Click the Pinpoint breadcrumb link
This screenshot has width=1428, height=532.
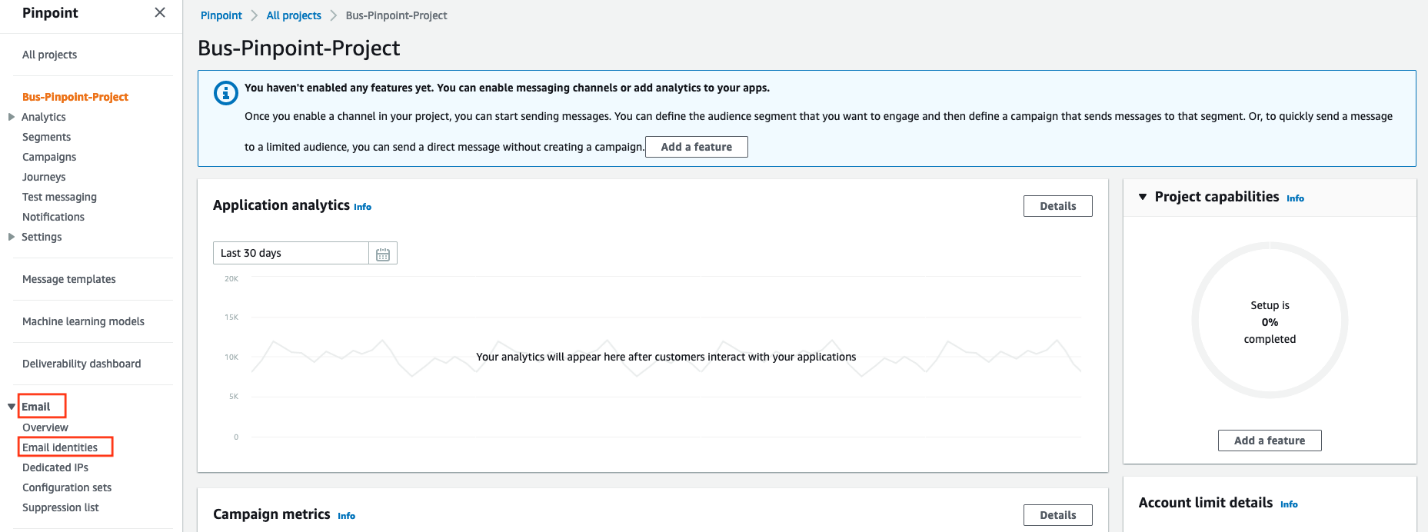221,16
